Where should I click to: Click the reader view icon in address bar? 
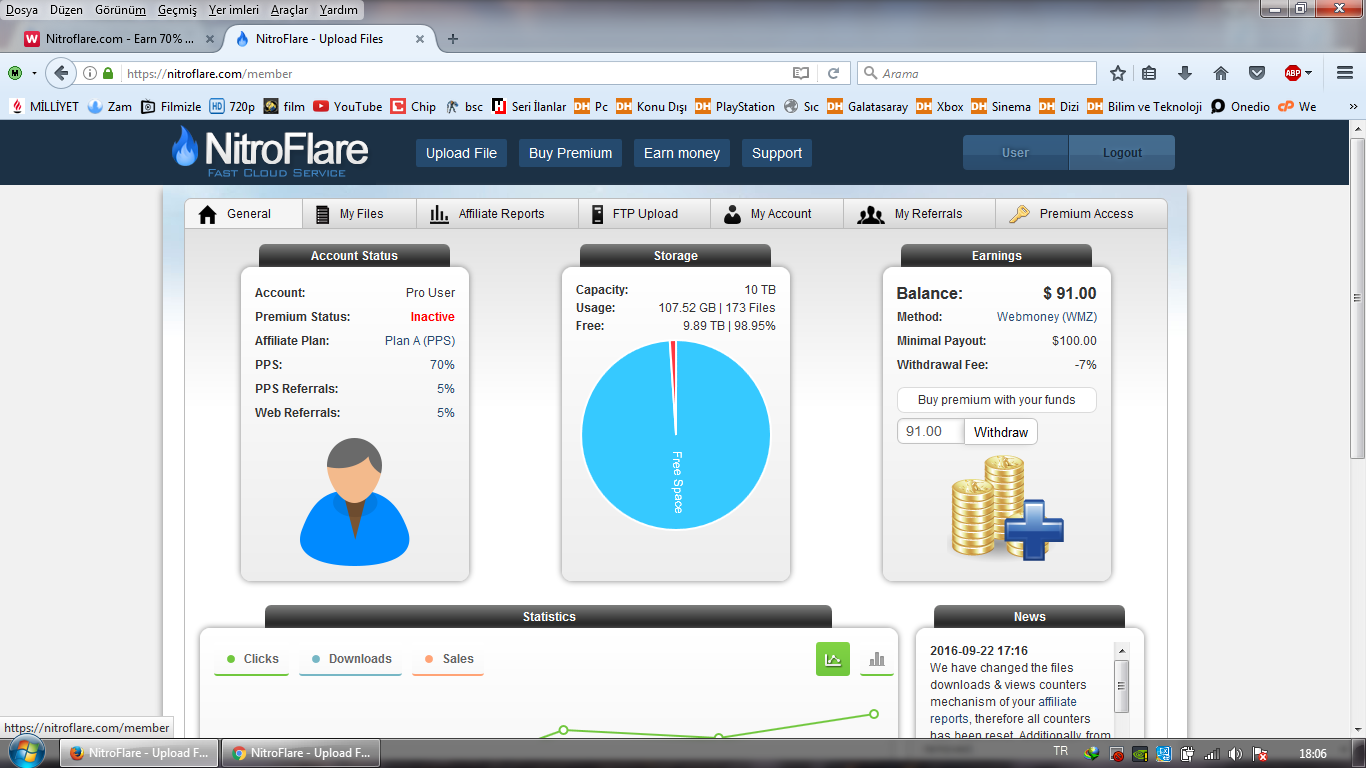pyautogui.click(x=801, y=73)
